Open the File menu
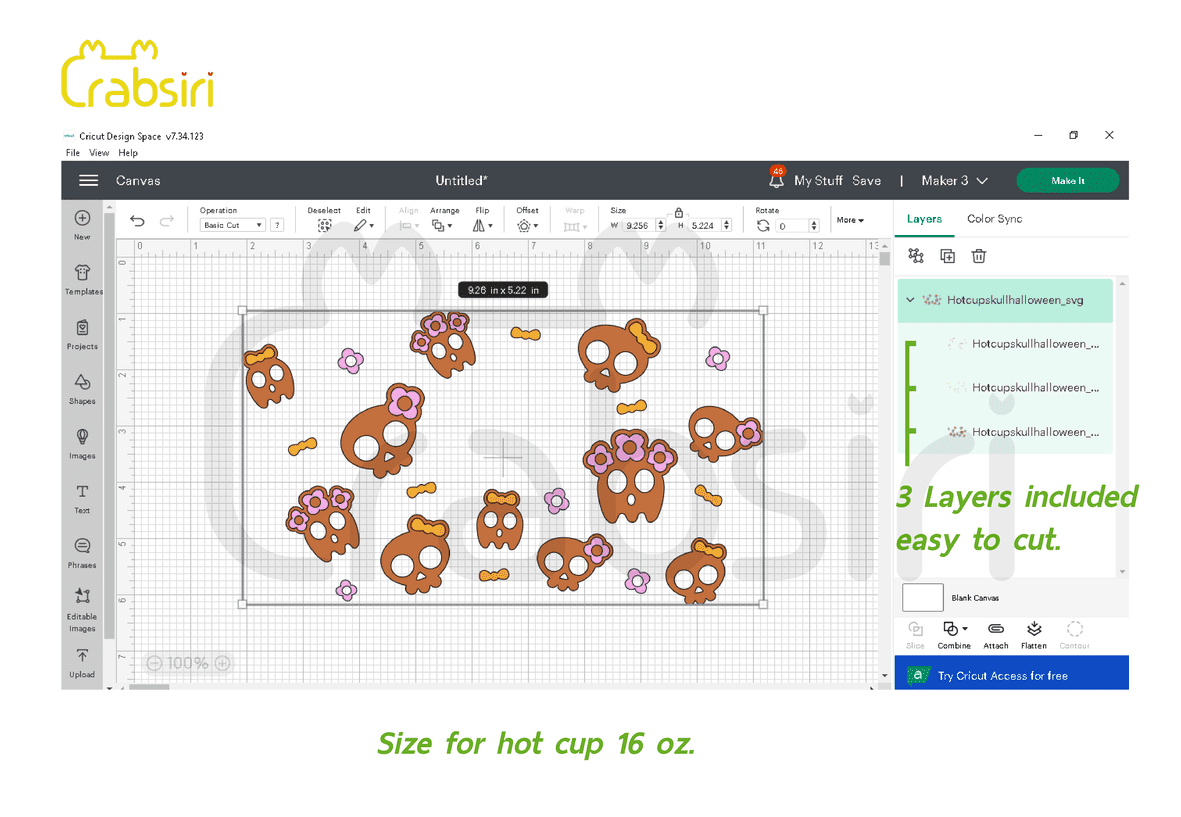The image size is (1181, 817). (x=72, y=153)
